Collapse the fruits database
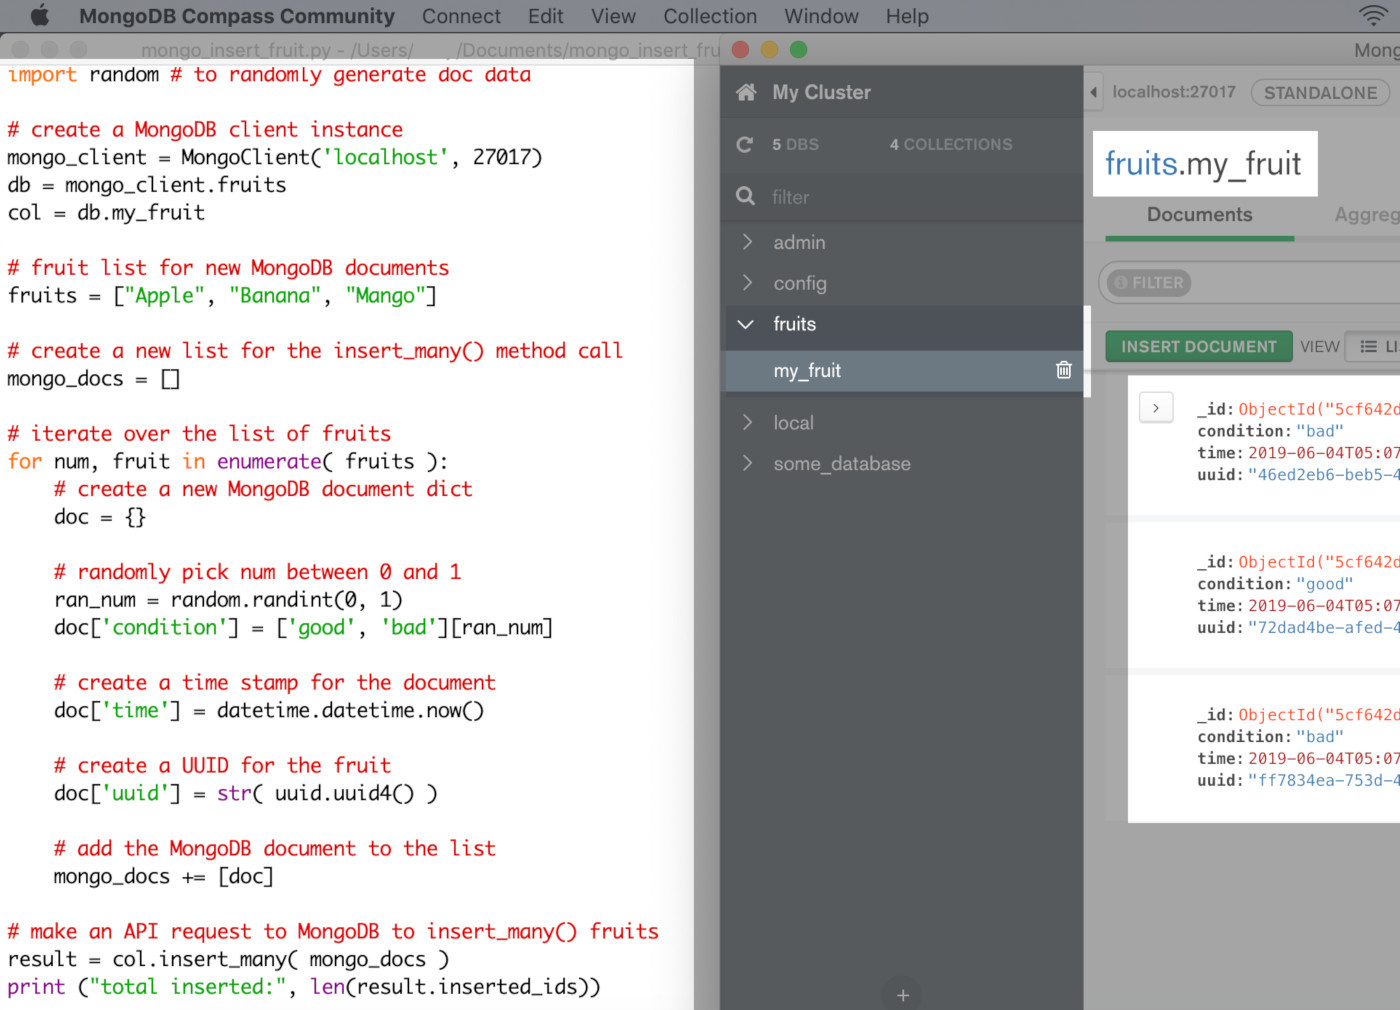 pyautogui.click(x=745, y=324)
